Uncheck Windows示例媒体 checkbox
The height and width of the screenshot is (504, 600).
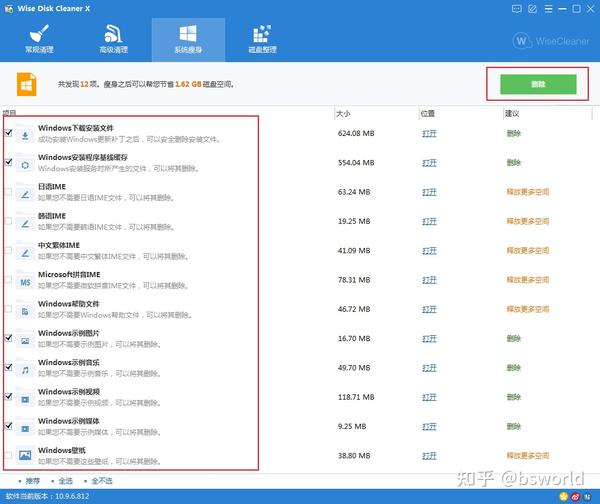8,426
